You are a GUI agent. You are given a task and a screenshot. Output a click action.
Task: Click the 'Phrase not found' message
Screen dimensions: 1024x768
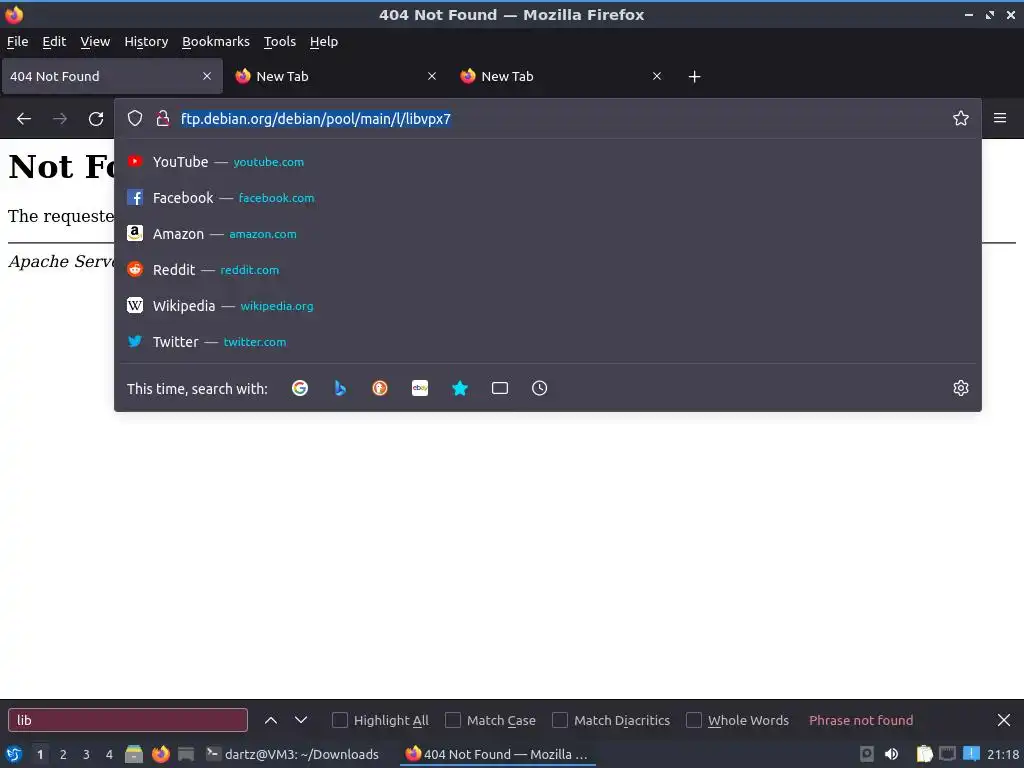click(861, 720)
